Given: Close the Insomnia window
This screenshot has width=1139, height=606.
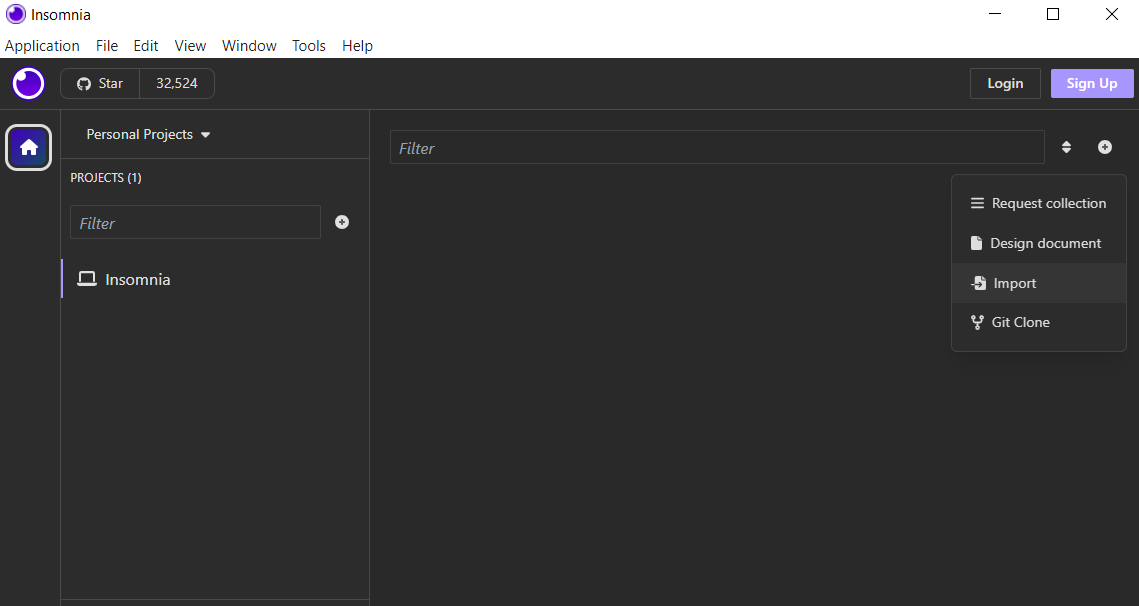Looking at the screenshot, I should coord(1111,14).
